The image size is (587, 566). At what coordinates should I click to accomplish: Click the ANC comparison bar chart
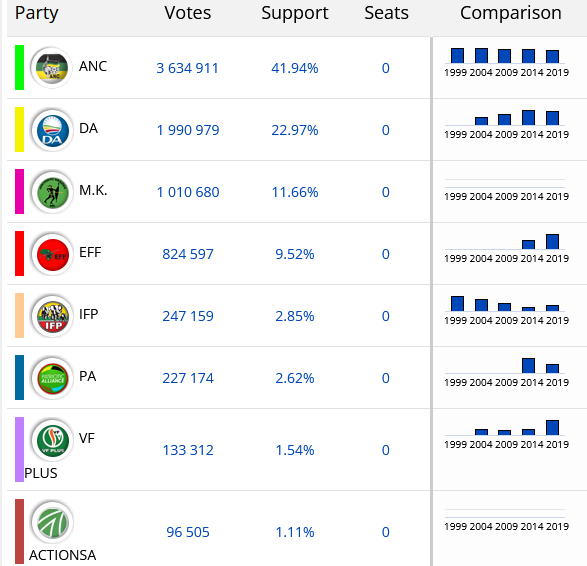pos(507,63)
